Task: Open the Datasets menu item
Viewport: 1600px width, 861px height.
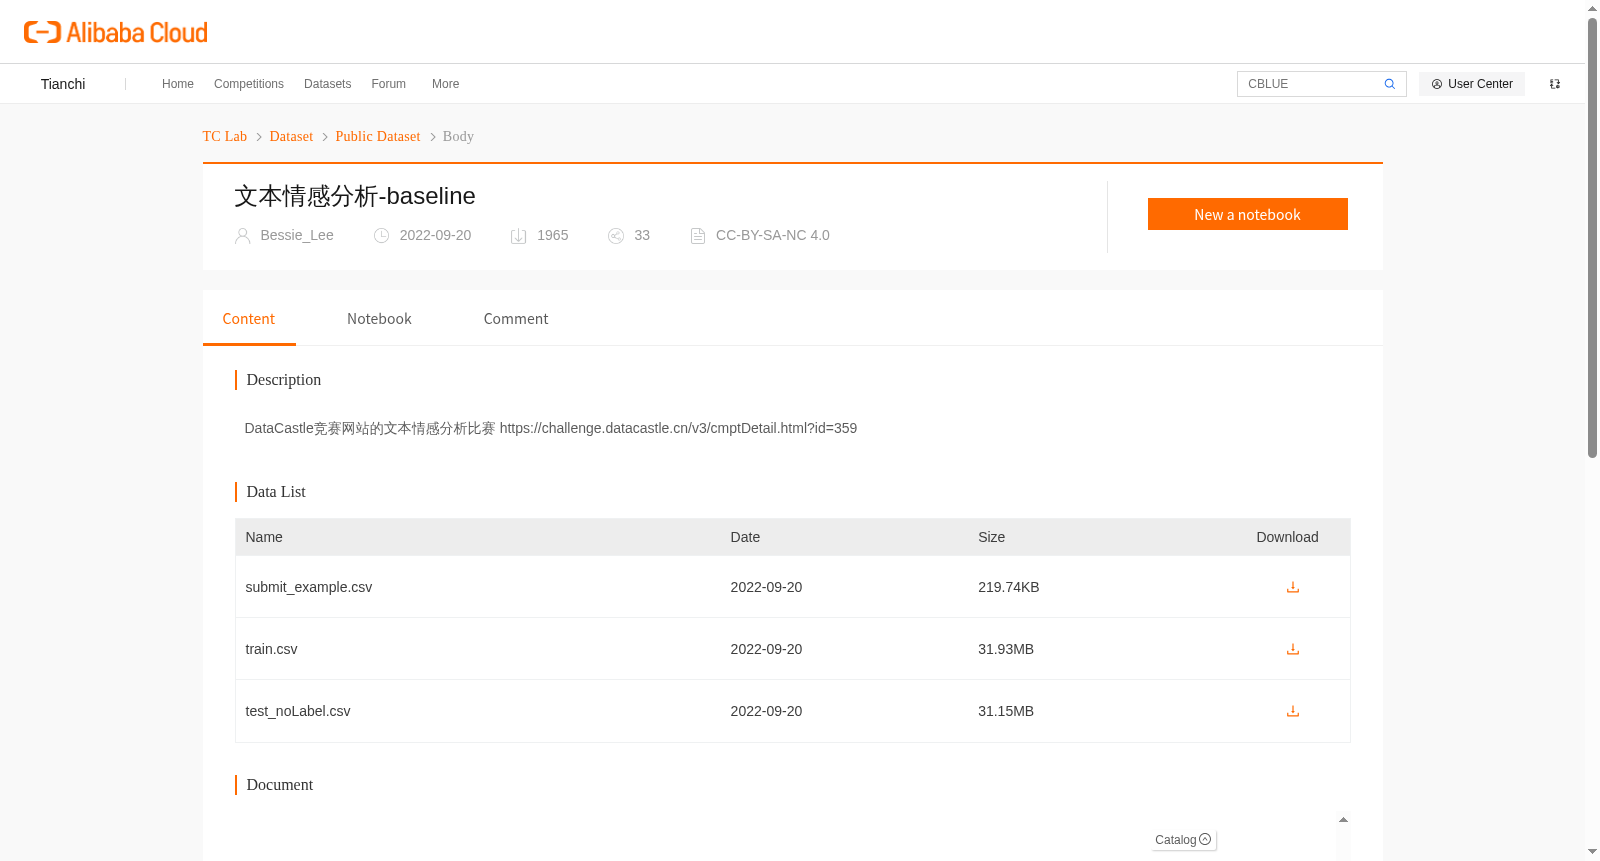Action: pos(327,84)
